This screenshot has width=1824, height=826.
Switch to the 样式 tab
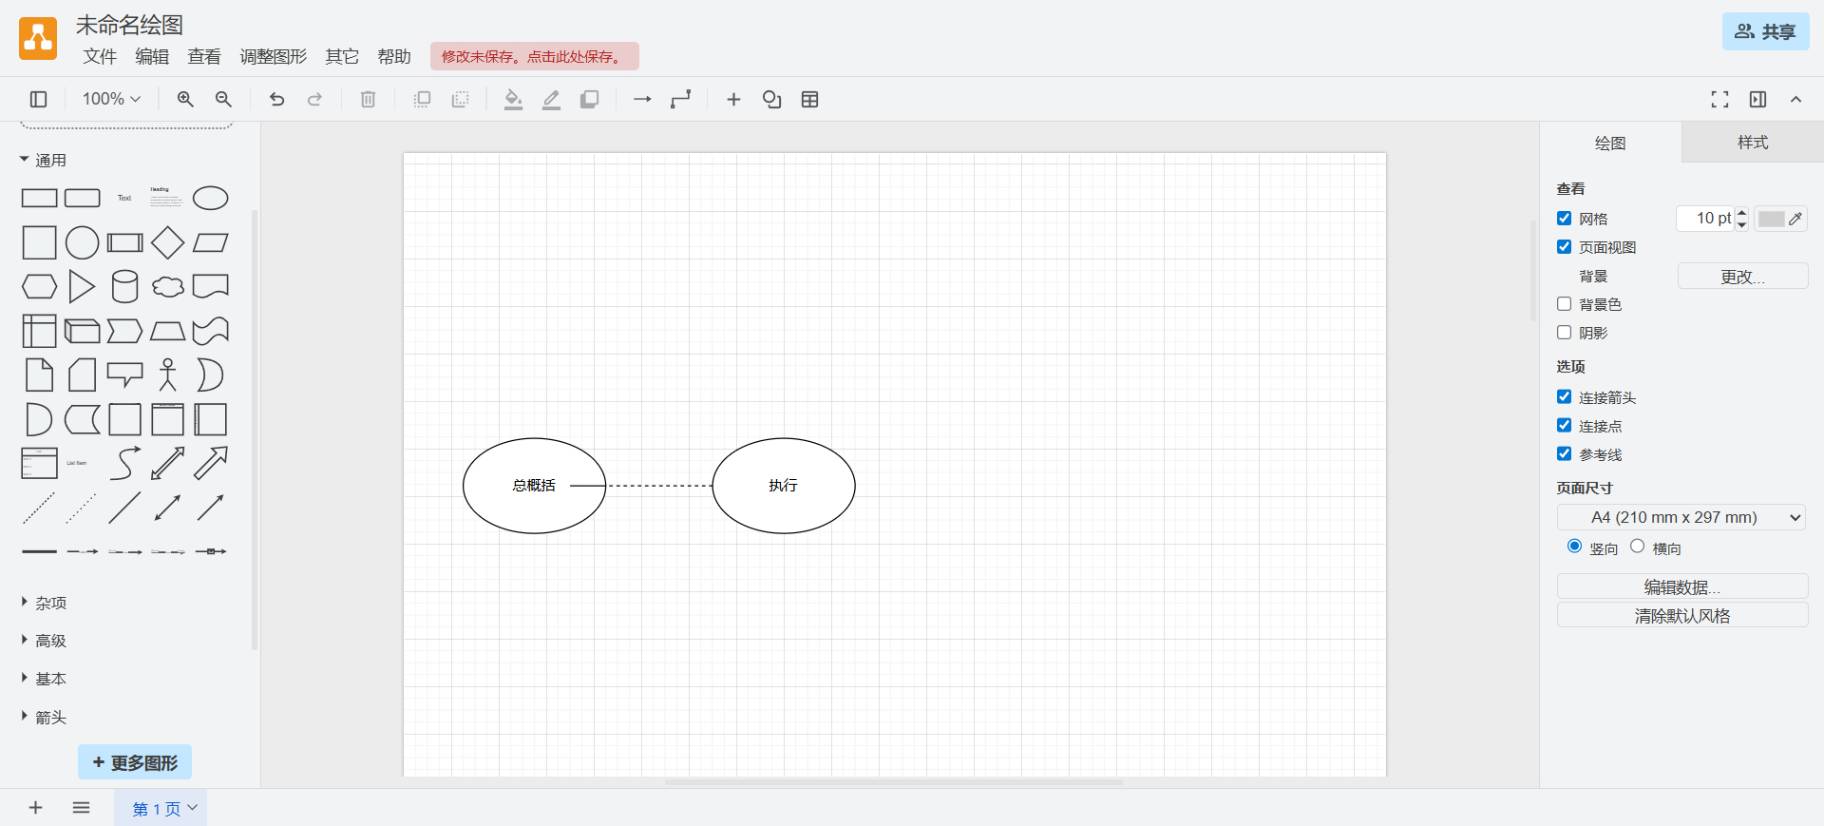coord(1752,142)
